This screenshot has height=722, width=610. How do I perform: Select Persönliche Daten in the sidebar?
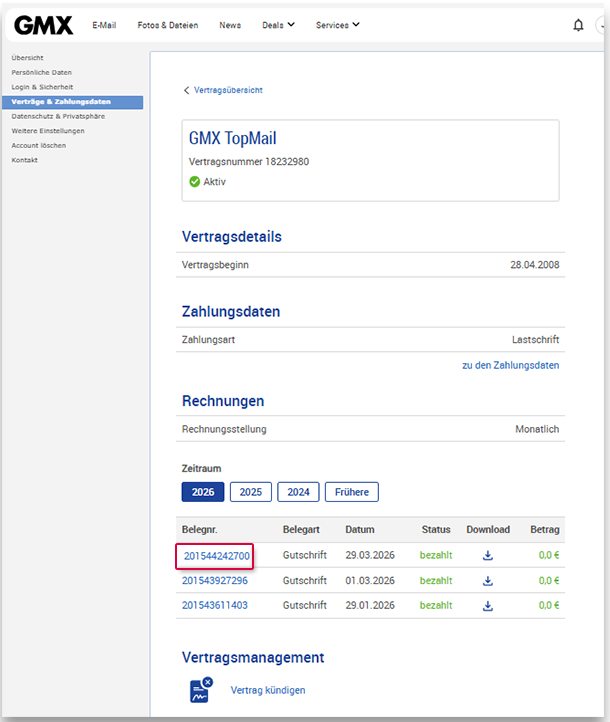[x=41, y=72]
